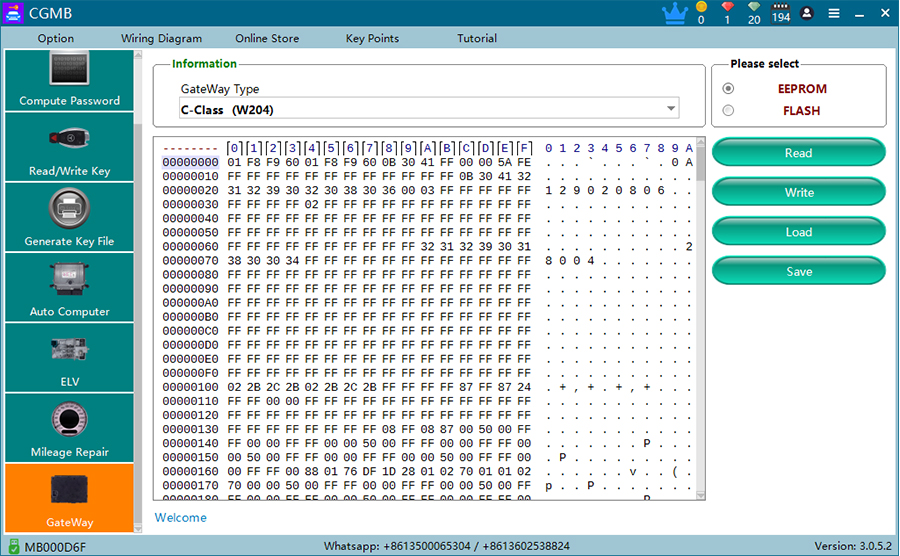This screenshot has height=556, width=900.
Task: Select the FLASH radio button
Action: 728,111
